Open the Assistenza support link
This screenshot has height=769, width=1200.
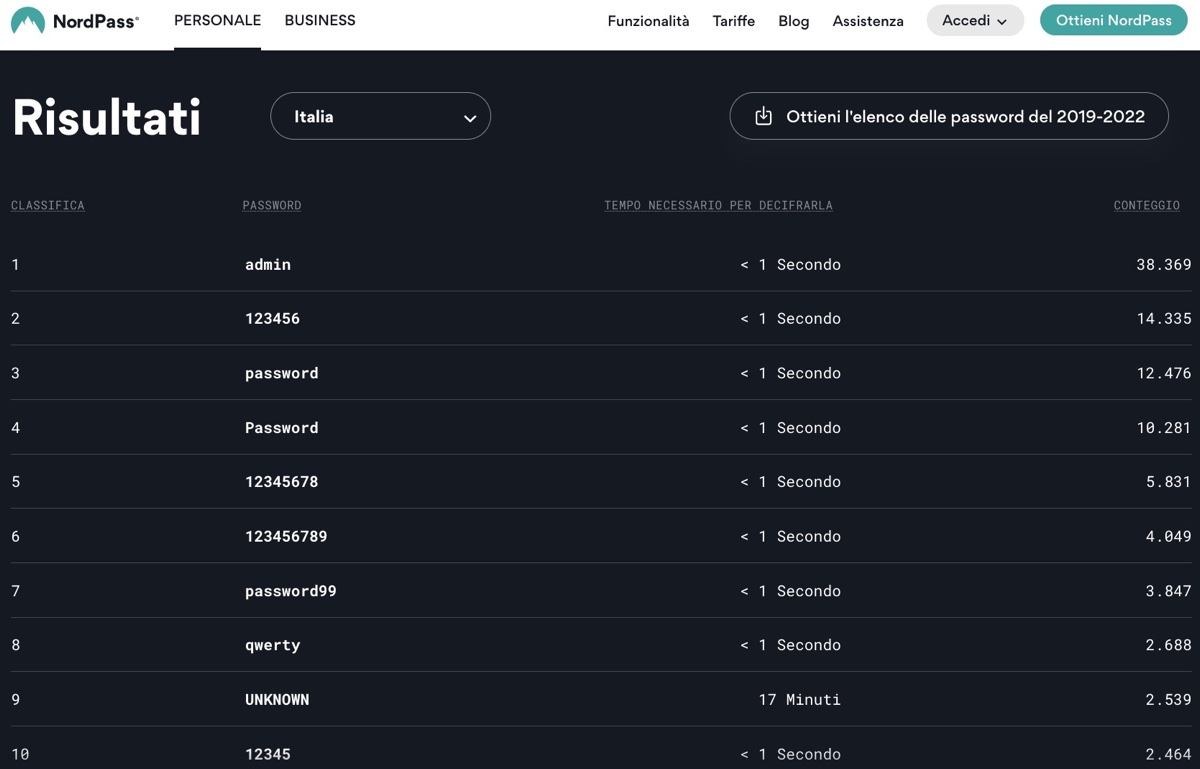coord(867,21)
